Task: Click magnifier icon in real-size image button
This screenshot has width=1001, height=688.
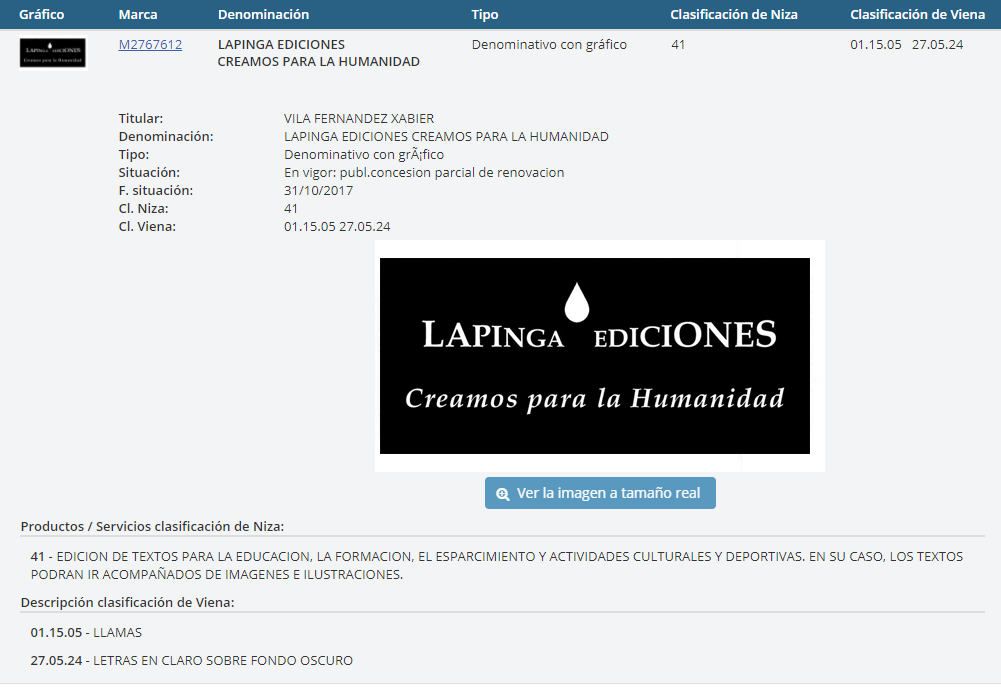Action: click(x=503, y=494)
